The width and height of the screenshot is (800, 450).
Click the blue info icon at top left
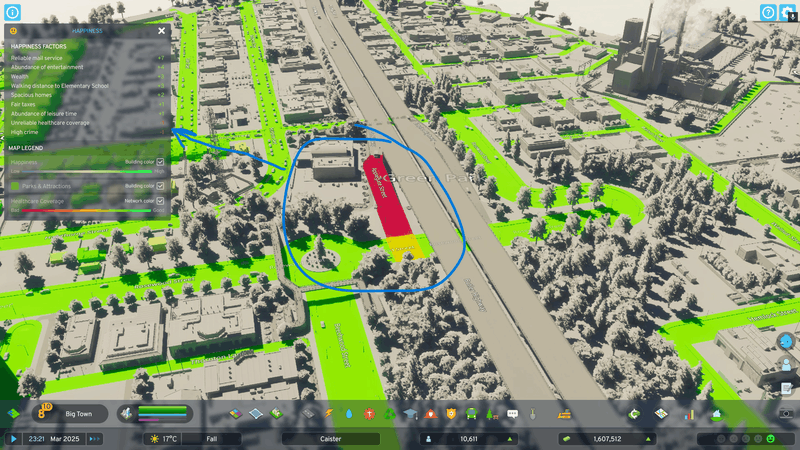click(12, 12)
